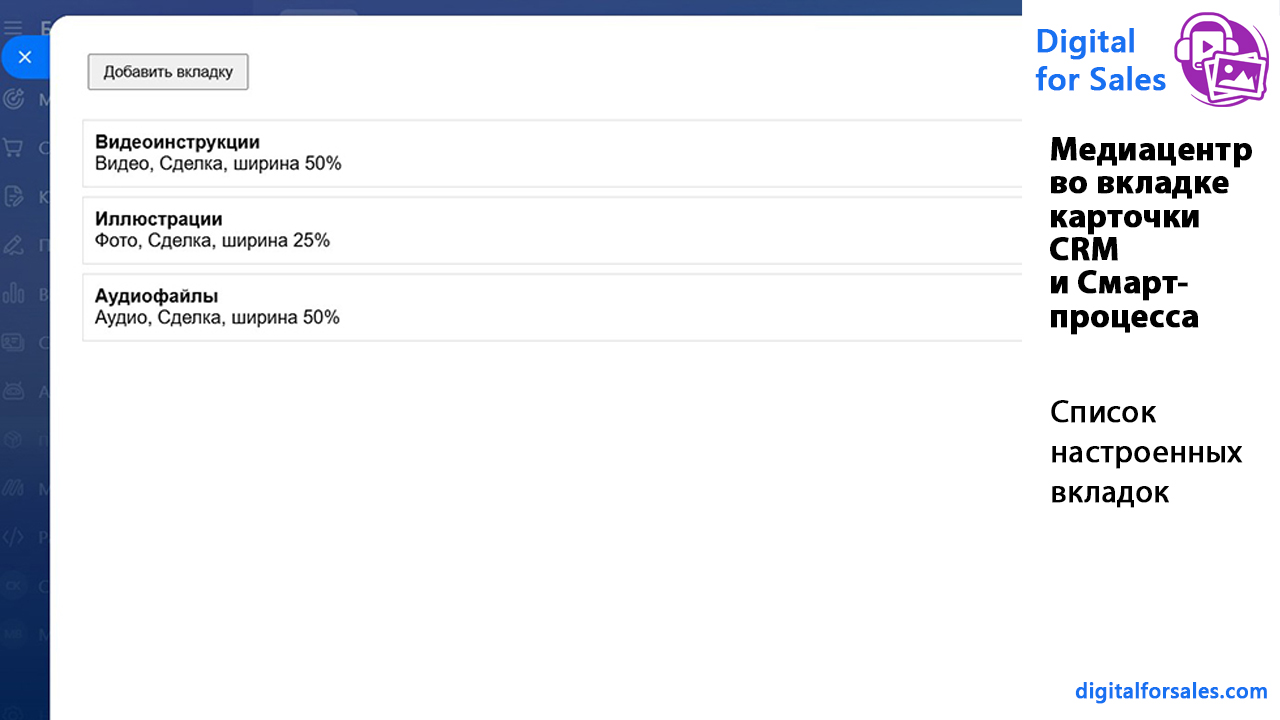Click the pencil signature icon in sidebar
The image size is (1280, 720).
pos(13,244)
